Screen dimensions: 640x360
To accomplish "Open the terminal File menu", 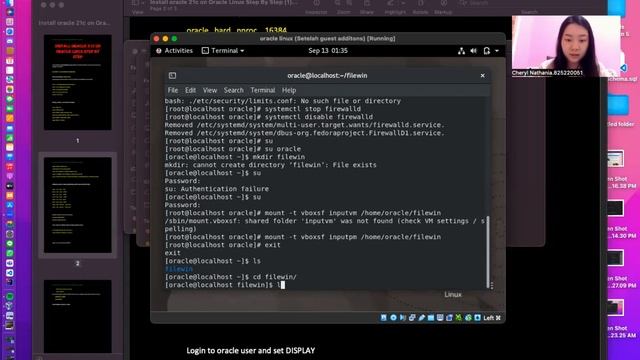I will pyautogui.click(x=173, y=90).
